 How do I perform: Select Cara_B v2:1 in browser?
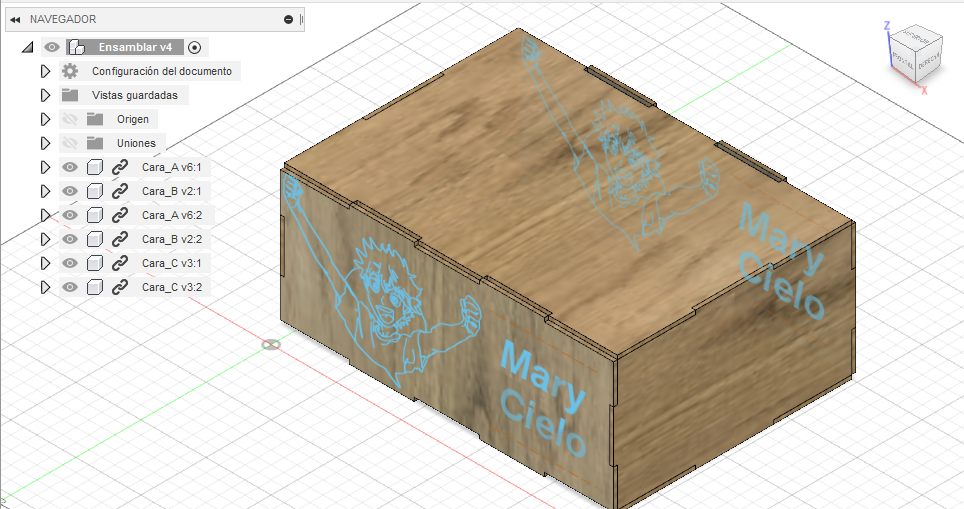coord(172,191)
